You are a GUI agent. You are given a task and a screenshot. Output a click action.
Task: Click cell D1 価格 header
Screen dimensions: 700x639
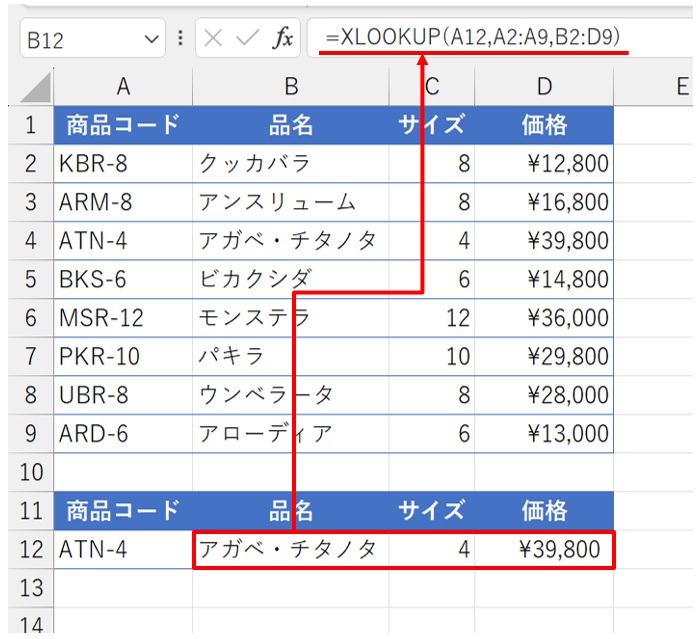[x=544, y=125]
